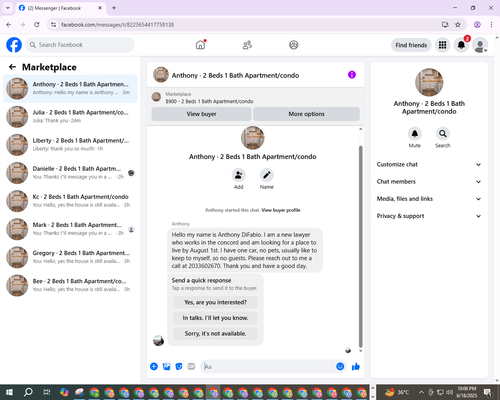Open conversation information purple icon

tap(352, 75)
